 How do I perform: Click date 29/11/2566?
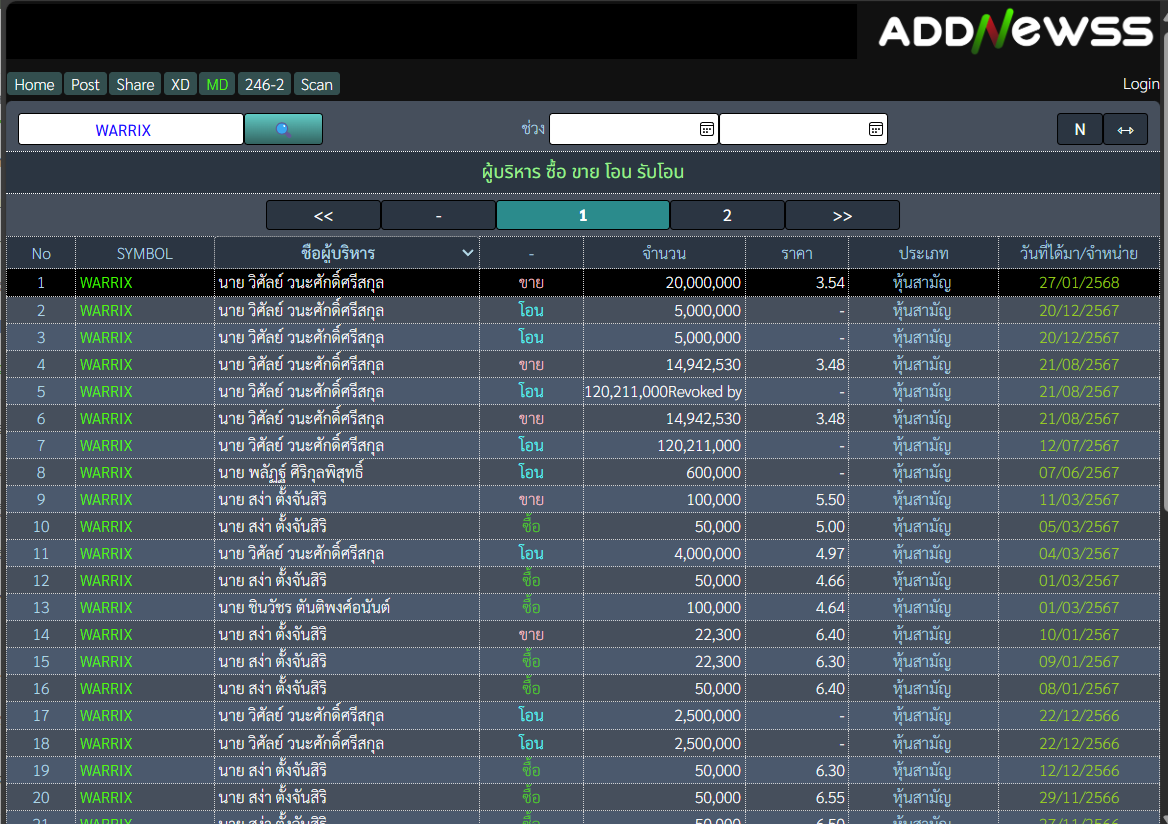click(1079, 797)
